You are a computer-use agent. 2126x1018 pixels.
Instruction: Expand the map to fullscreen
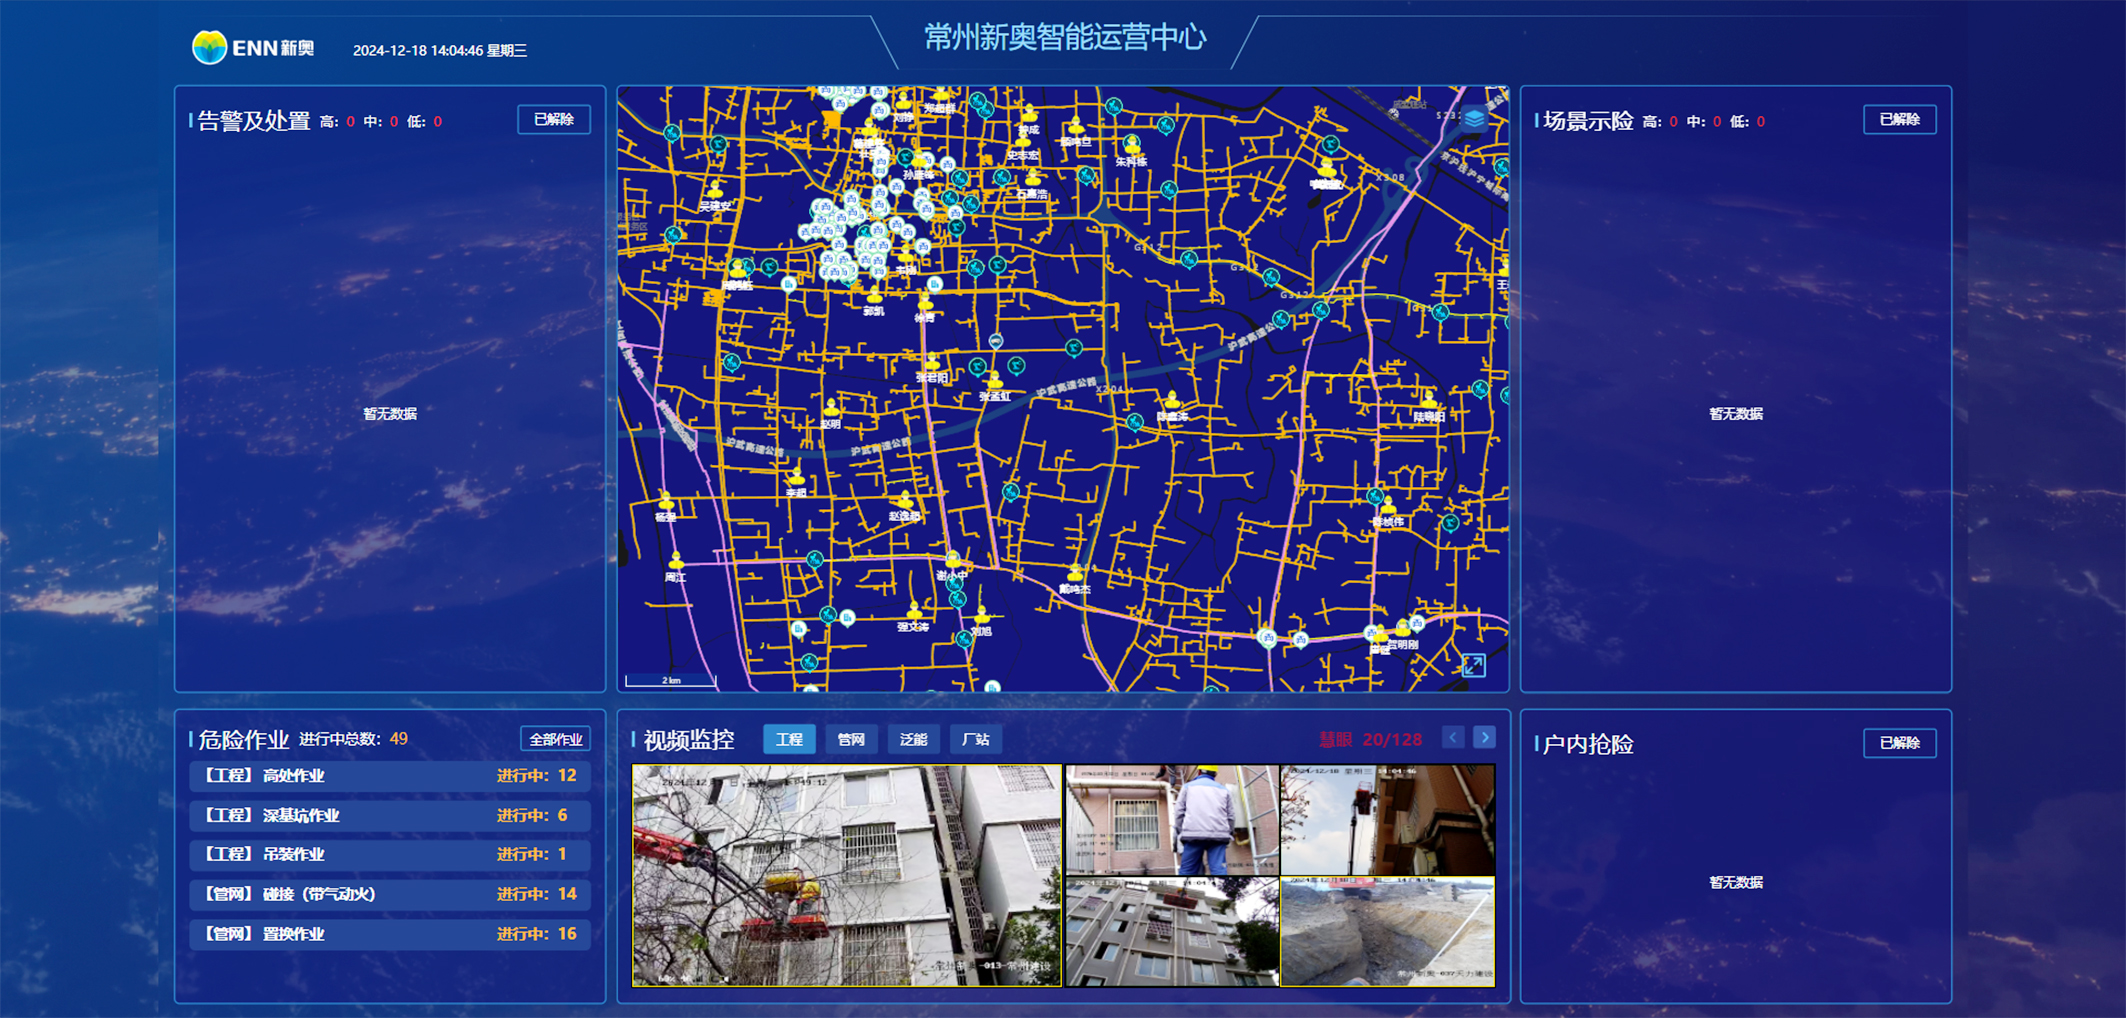tap(1473, 666)
